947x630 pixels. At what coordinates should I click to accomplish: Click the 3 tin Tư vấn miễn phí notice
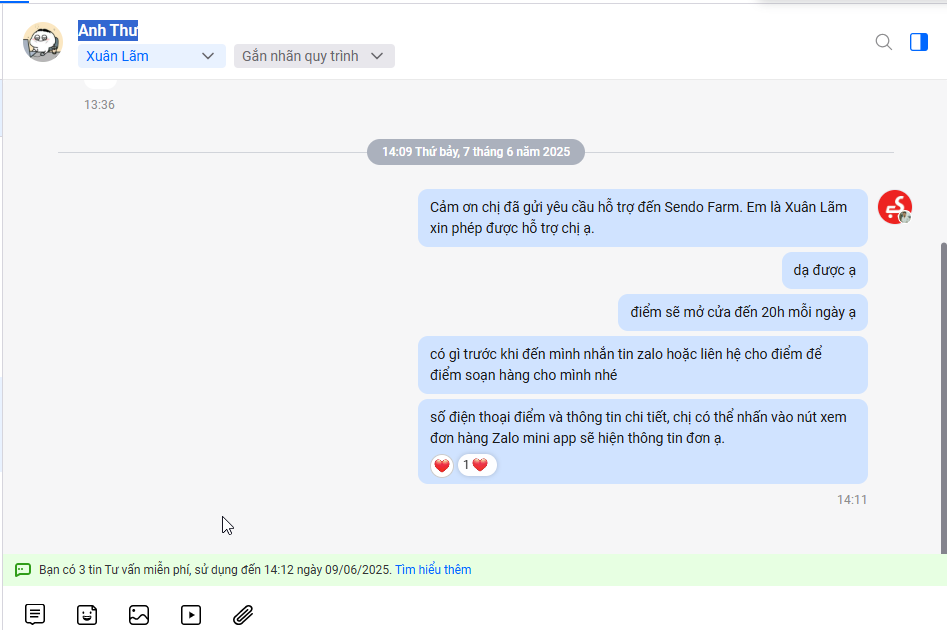coord(215,570)
